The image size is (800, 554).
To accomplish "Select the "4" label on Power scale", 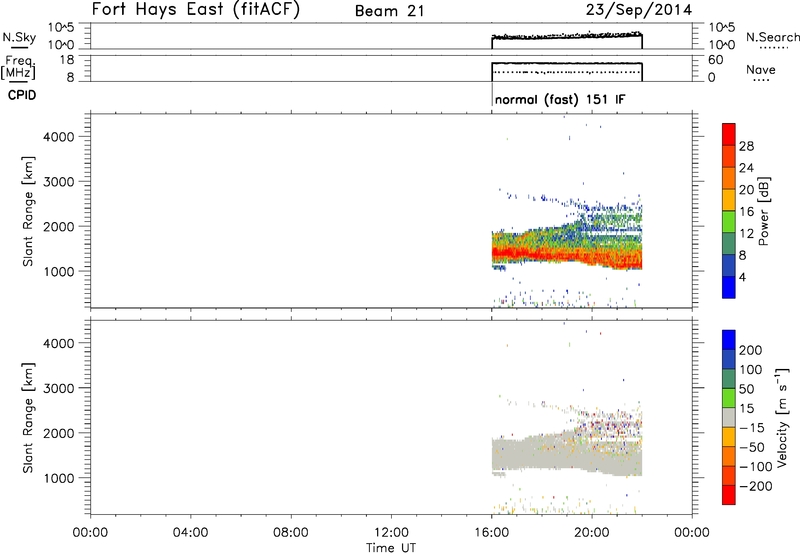I will (x=743, y=277).
